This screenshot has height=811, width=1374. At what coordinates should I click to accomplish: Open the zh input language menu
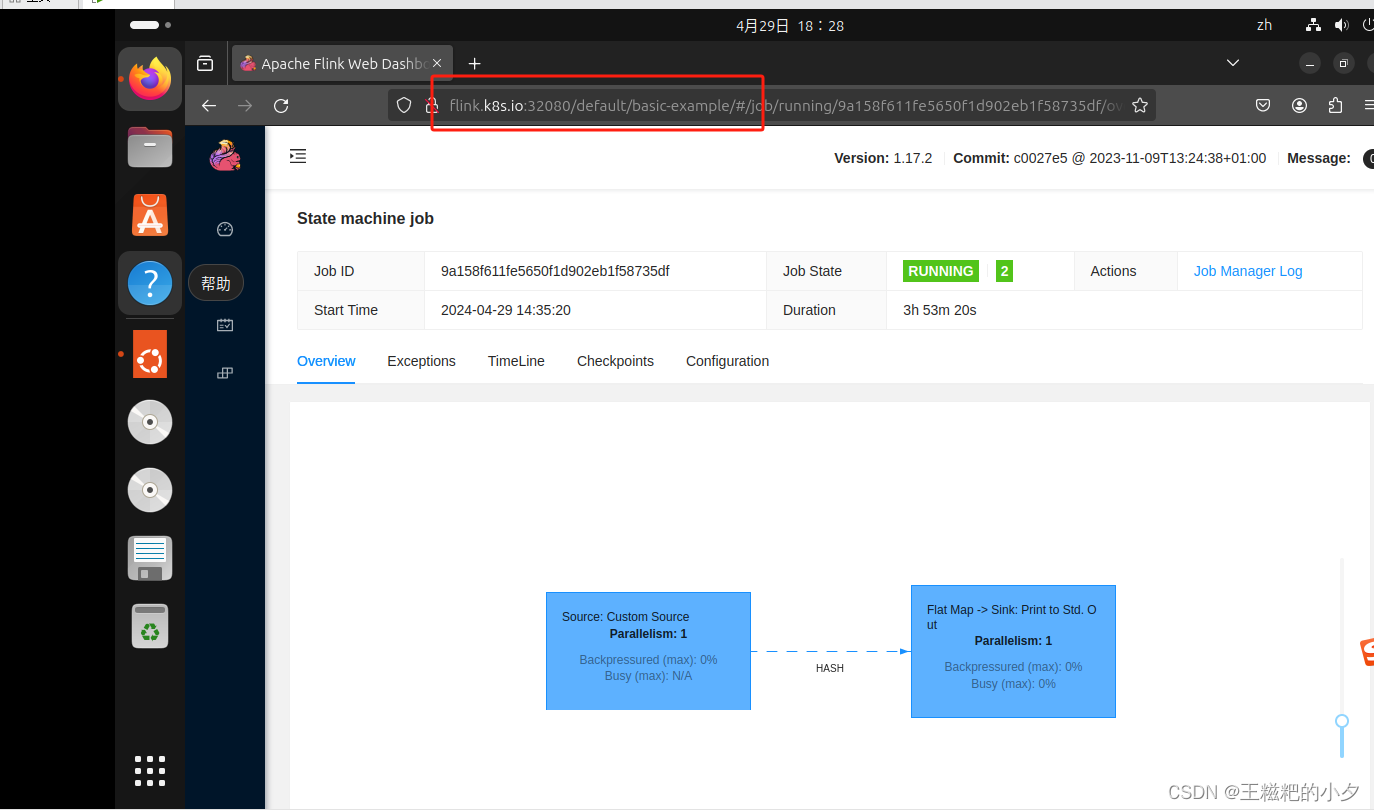click(x=1265, y=25)
